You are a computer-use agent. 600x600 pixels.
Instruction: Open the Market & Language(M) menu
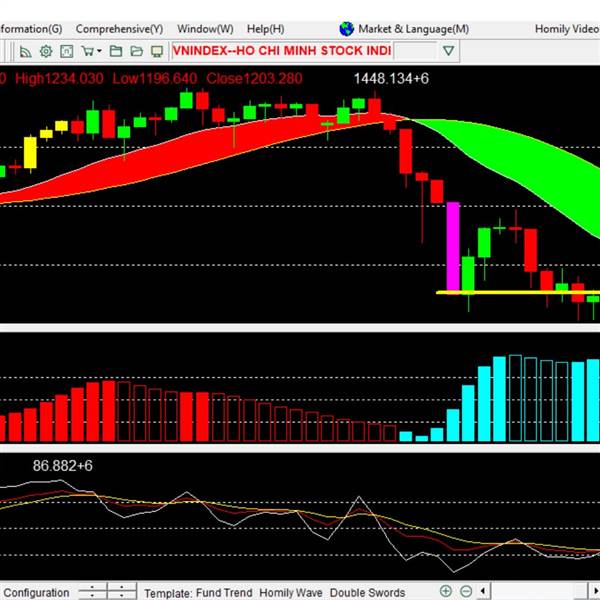point(414,29)
